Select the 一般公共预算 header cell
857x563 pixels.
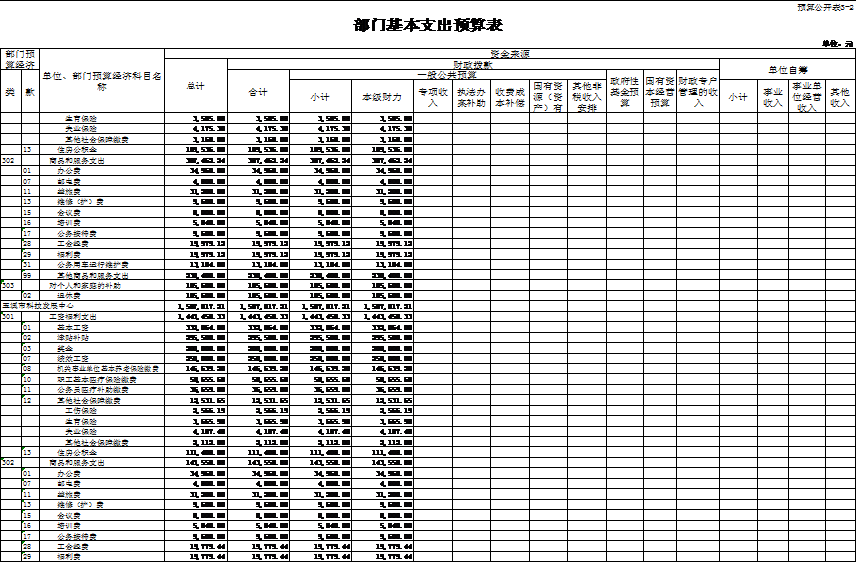click(446, 74)
